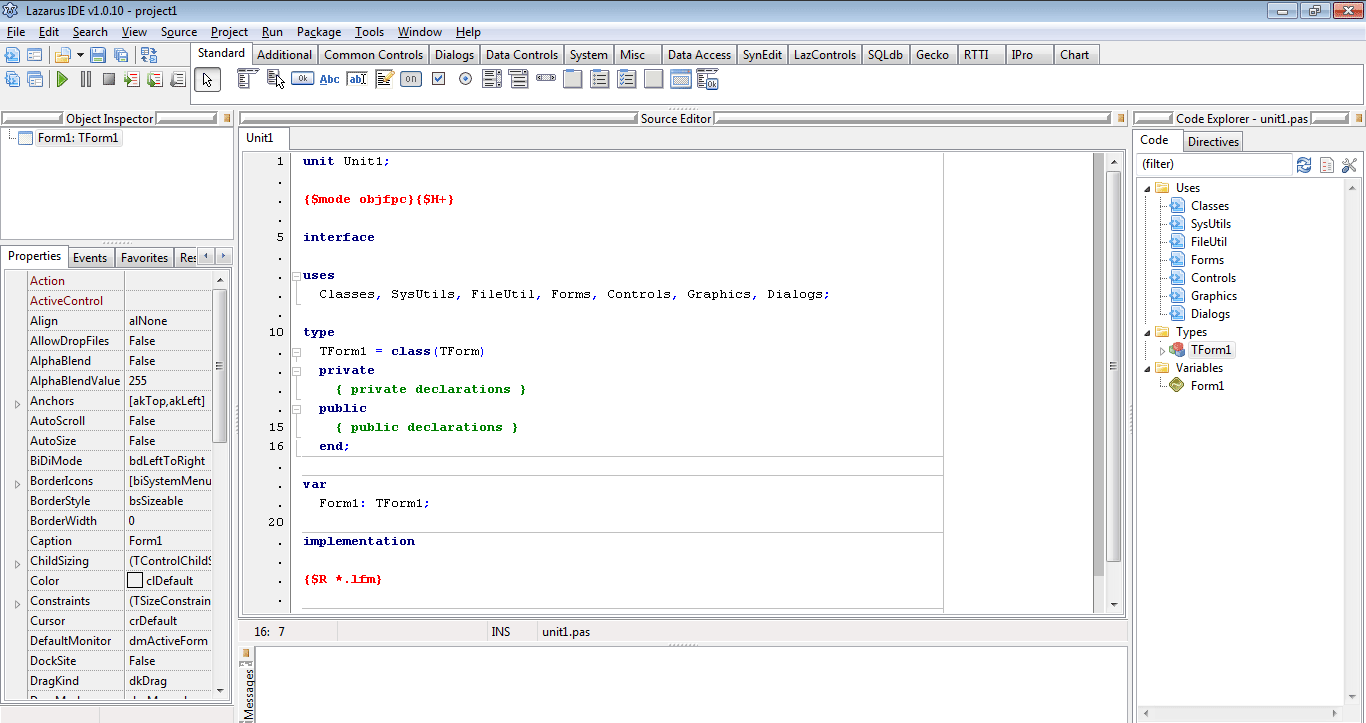
Task: Click the Open file folder icon
Action: coord(63,55)
